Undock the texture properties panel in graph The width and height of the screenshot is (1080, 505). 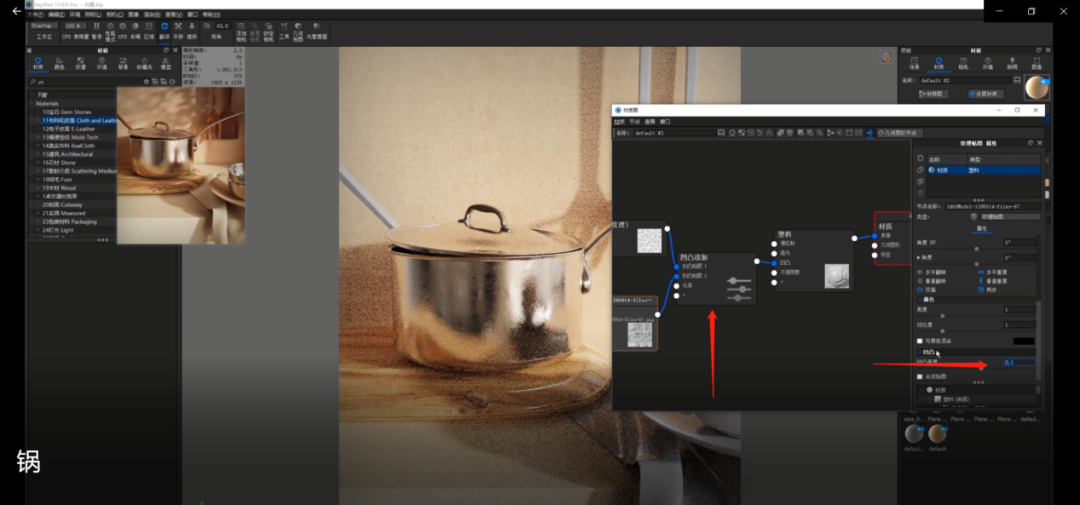(x=1030, y=143)
